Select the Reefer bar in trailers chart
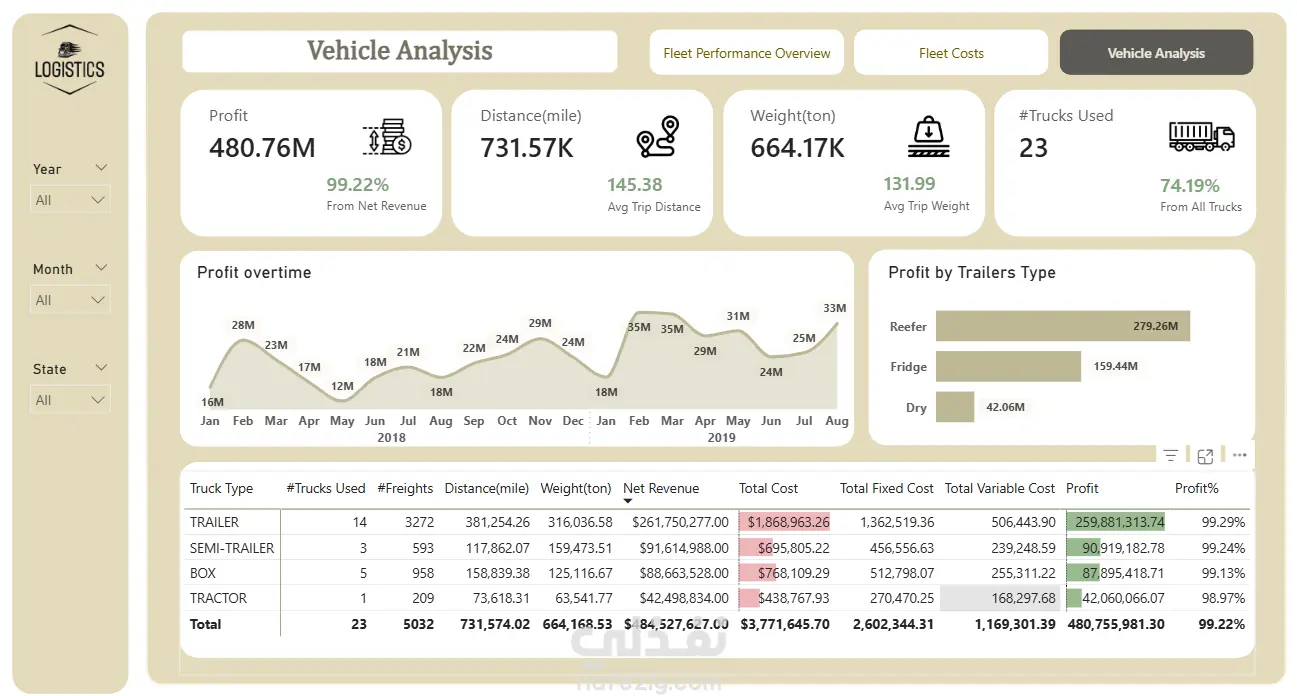The height and width of the screenshot is (696, 1297). tap(1063, 326)
